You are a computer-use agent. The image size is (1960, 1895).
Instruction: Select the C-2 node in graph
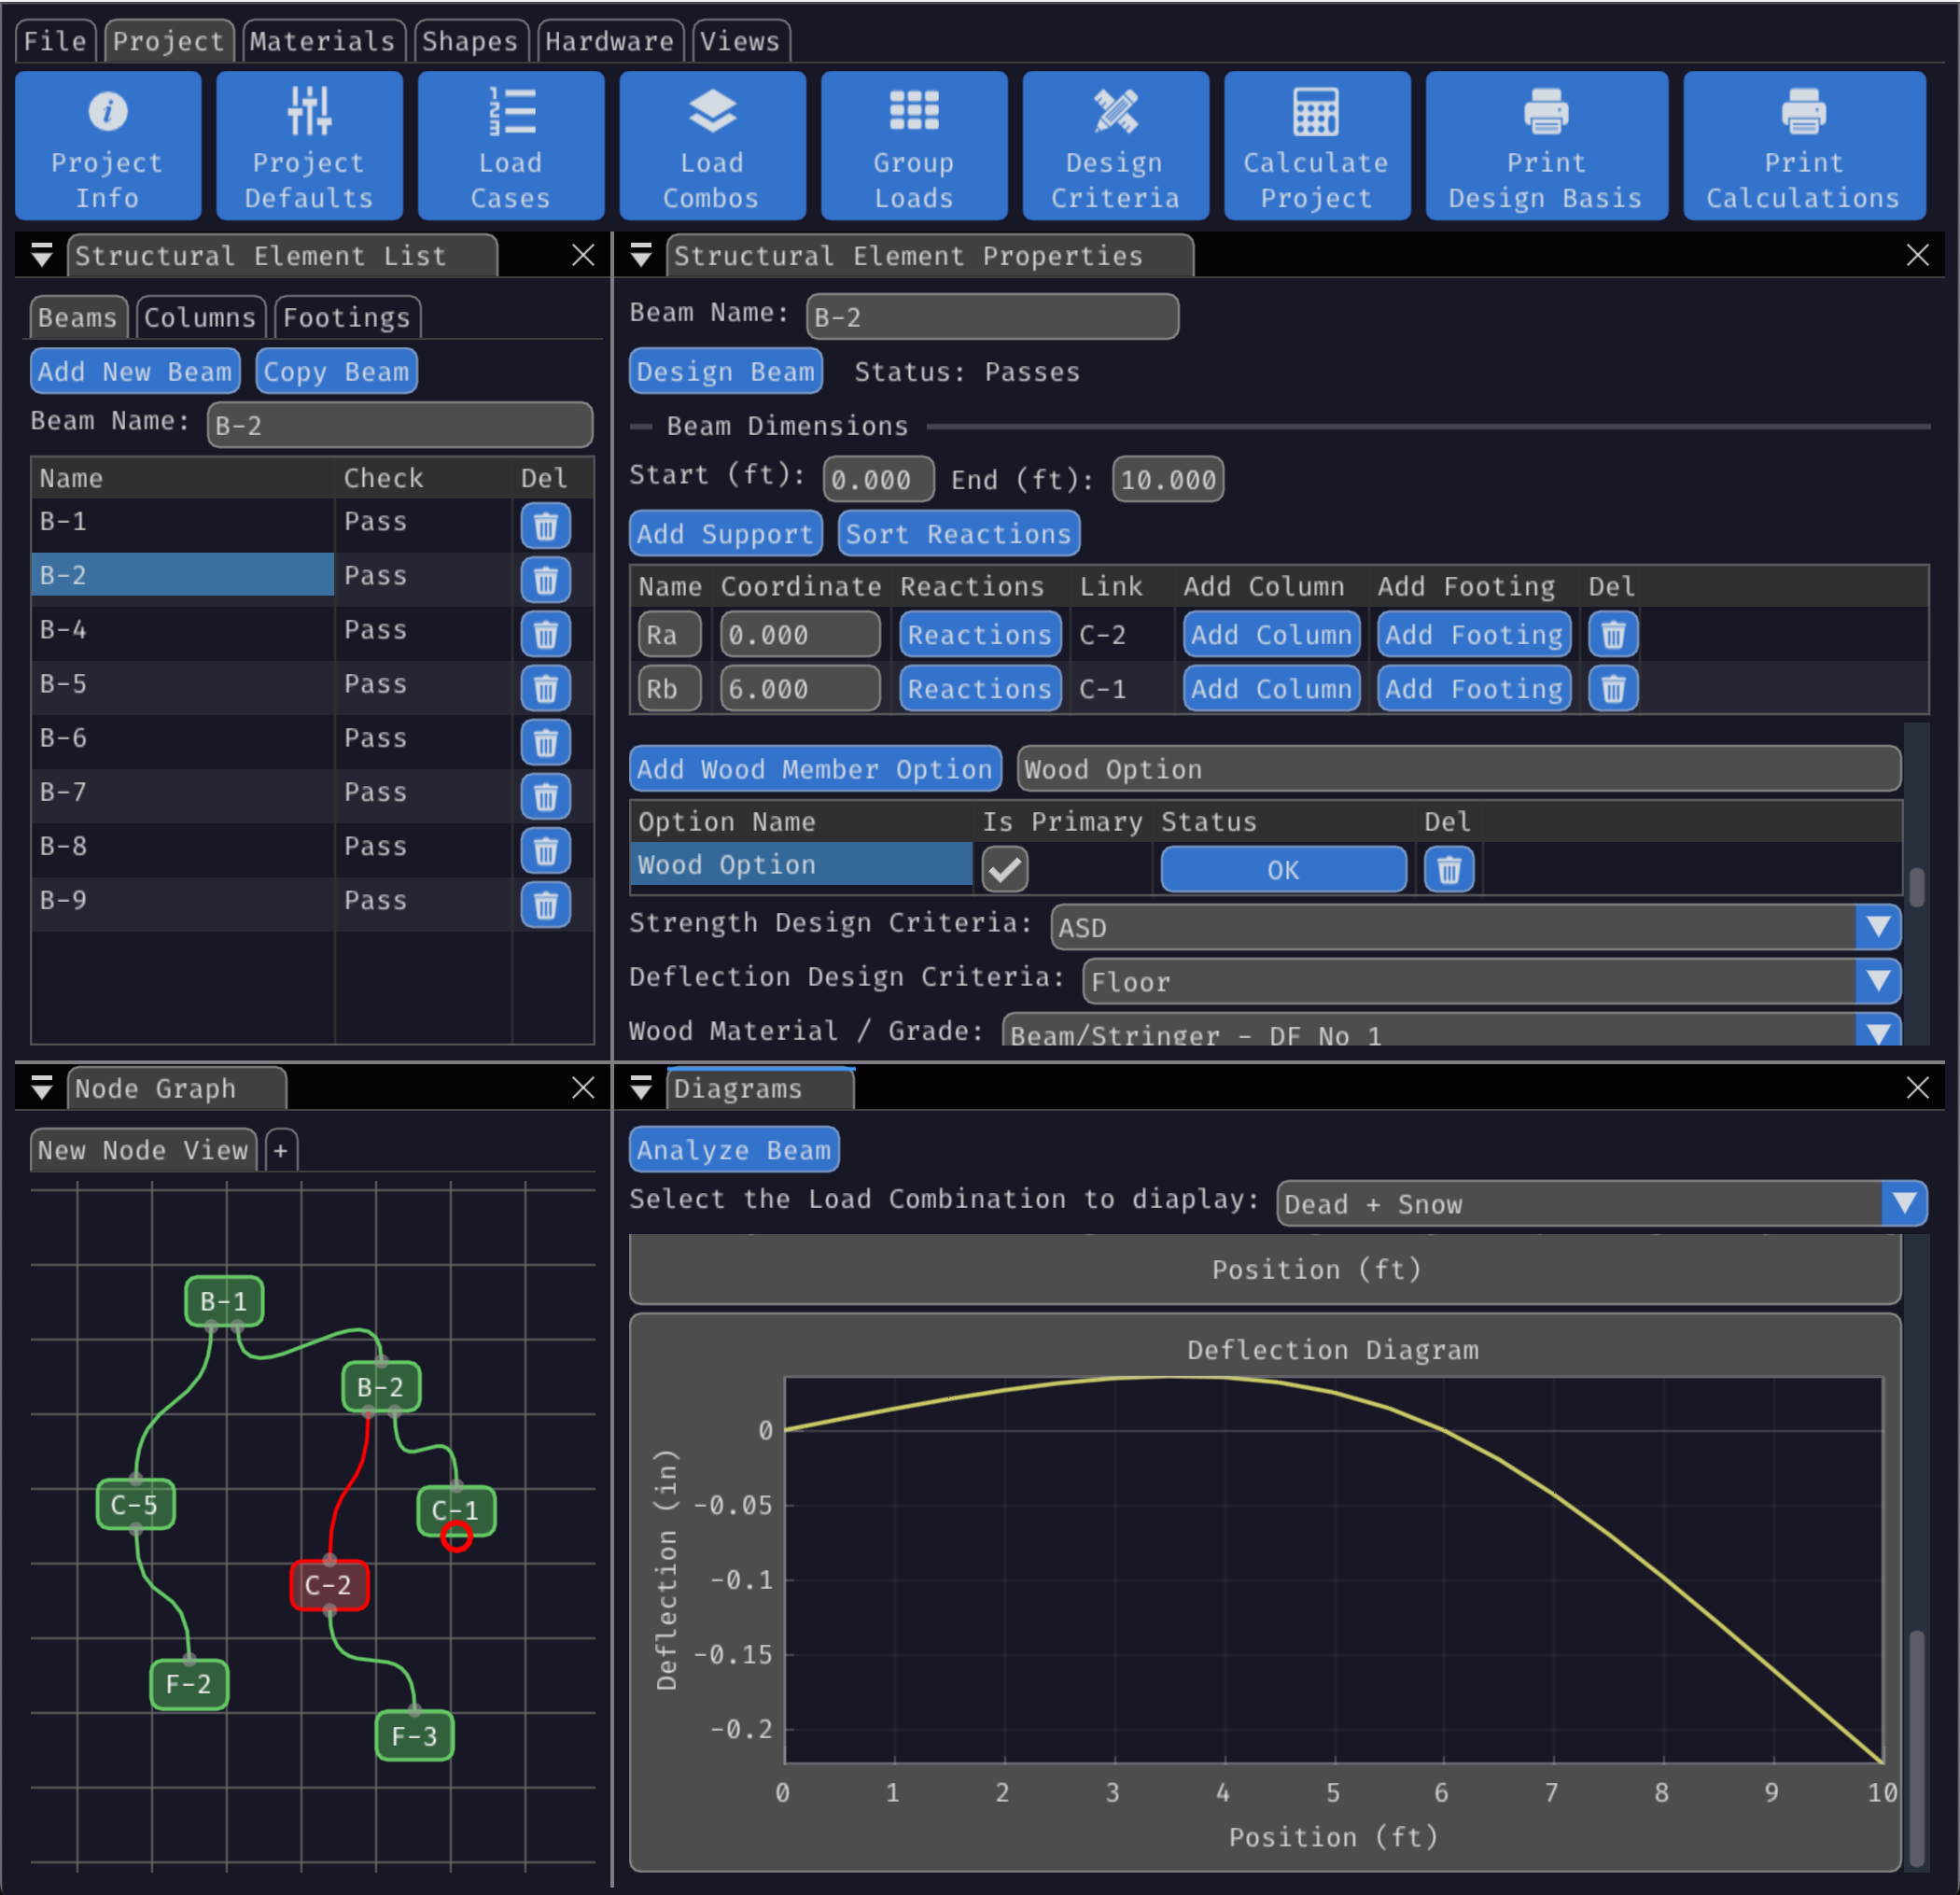tap(329, 1585)
